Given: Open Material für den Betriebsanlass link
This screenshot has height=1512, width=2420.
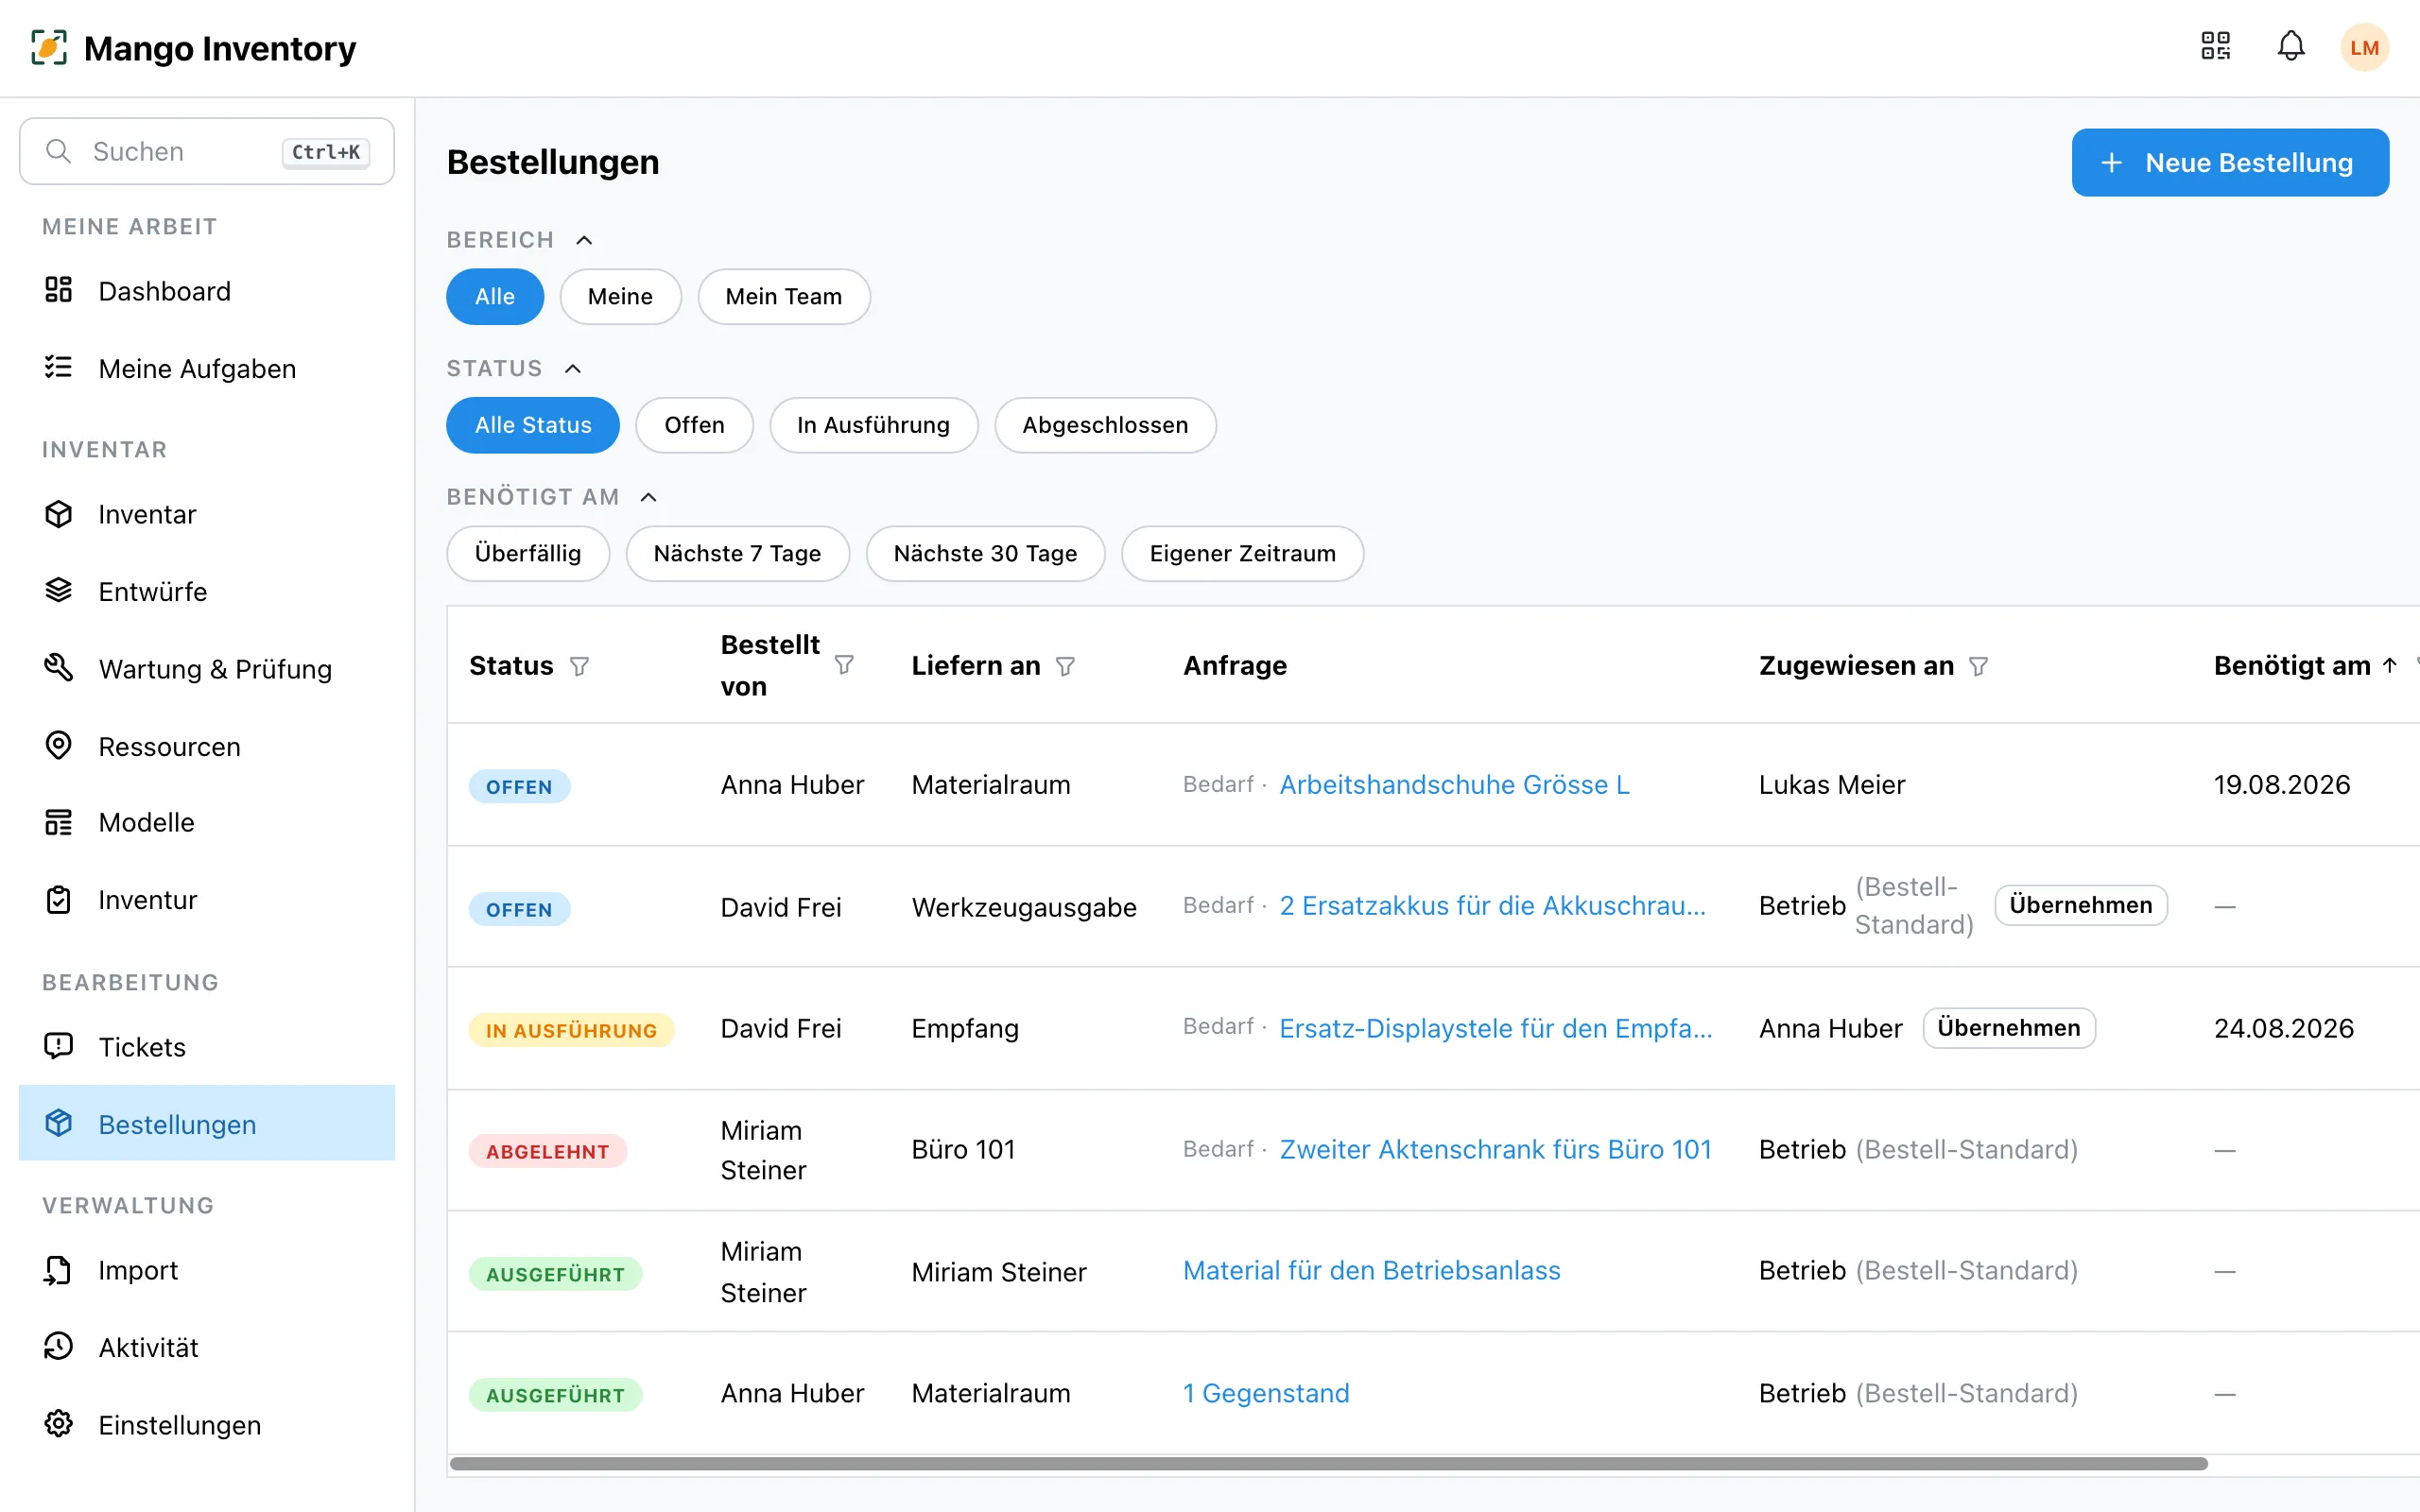Looking at the screenshot, I should pyautogui.click(x=1371, y=1271).
